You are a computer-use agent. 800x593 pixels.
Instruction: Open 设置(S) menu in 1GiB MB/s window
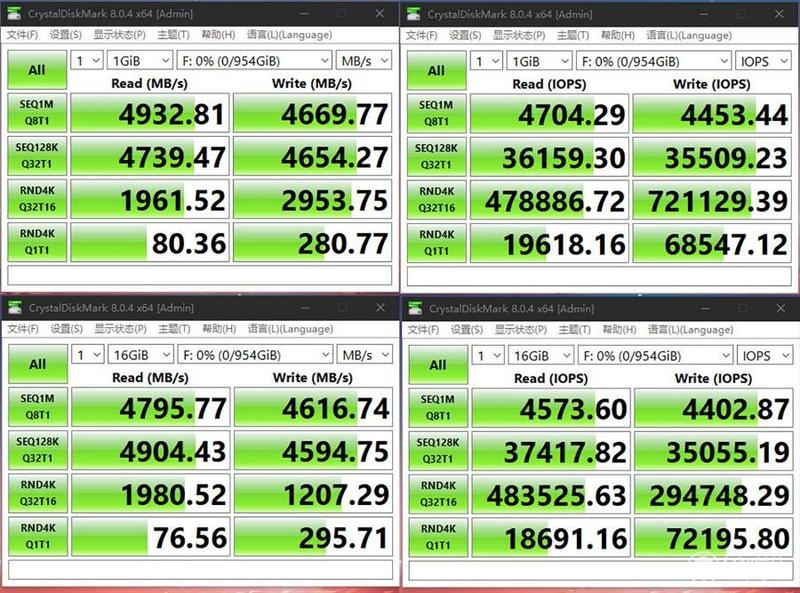coord(65,35)
